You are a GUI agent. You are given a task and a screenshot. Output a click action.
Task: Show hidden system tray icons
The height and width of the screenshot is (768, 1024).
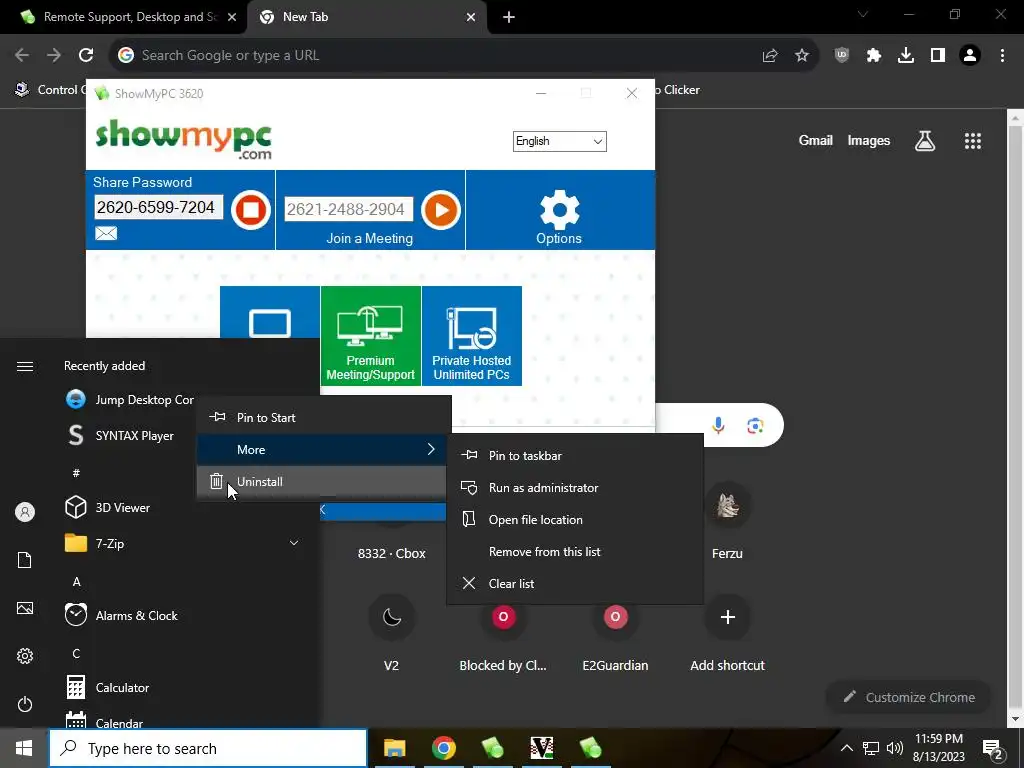(846, 748)
